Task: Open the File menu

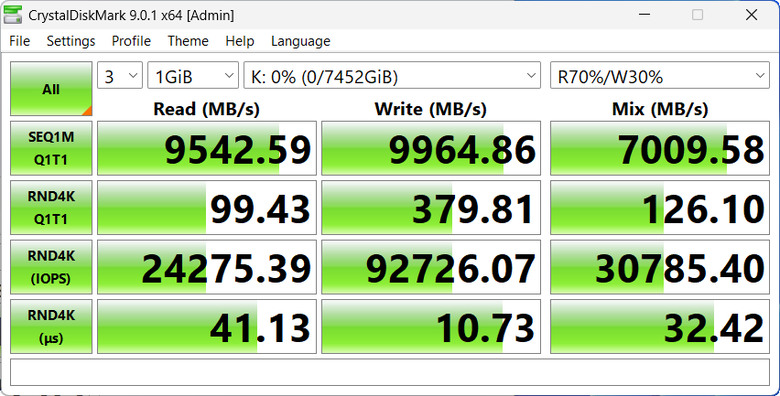Action: pyautogui.click(x=20, y=41)
